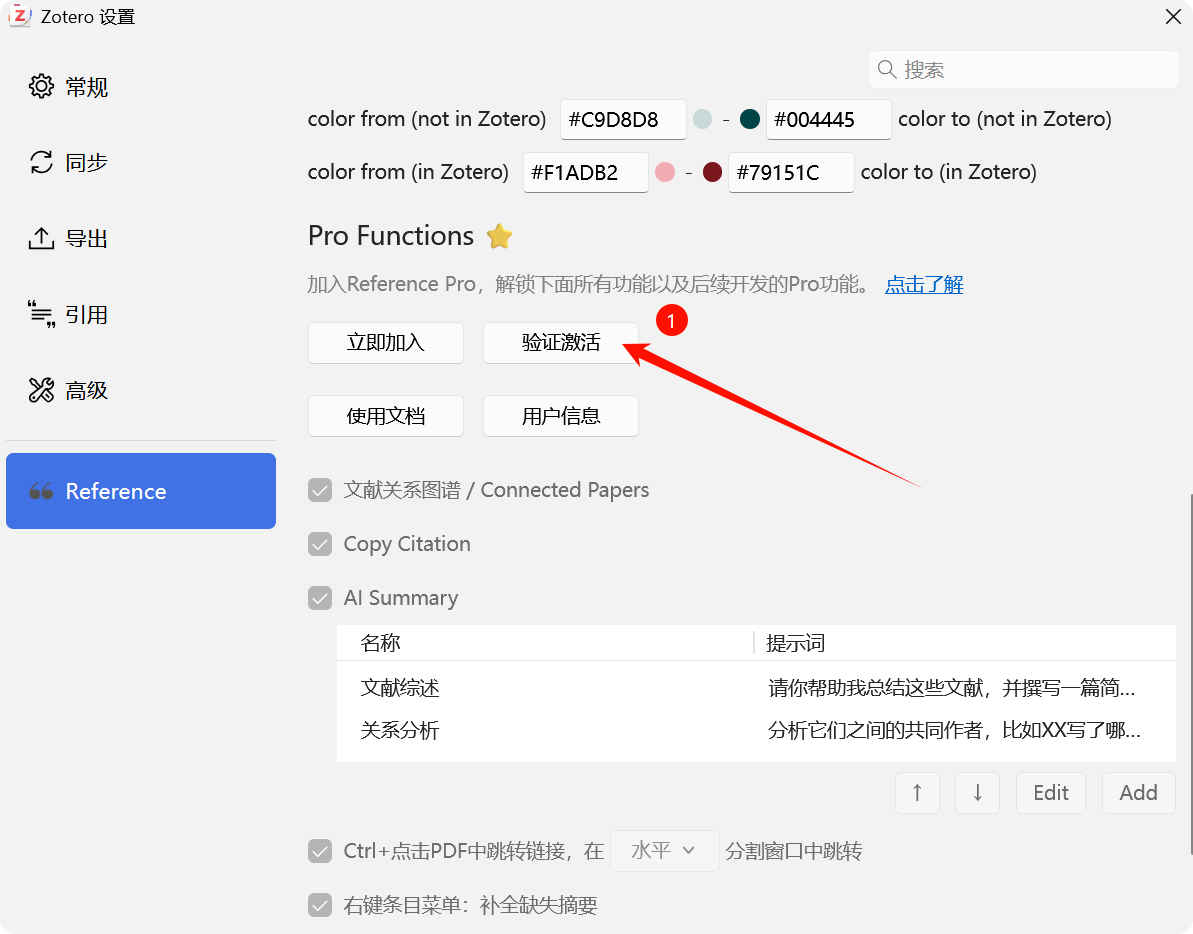Move selected prompt up with arrow button
The image size is (1193, 934).
(x=918, y=793)
